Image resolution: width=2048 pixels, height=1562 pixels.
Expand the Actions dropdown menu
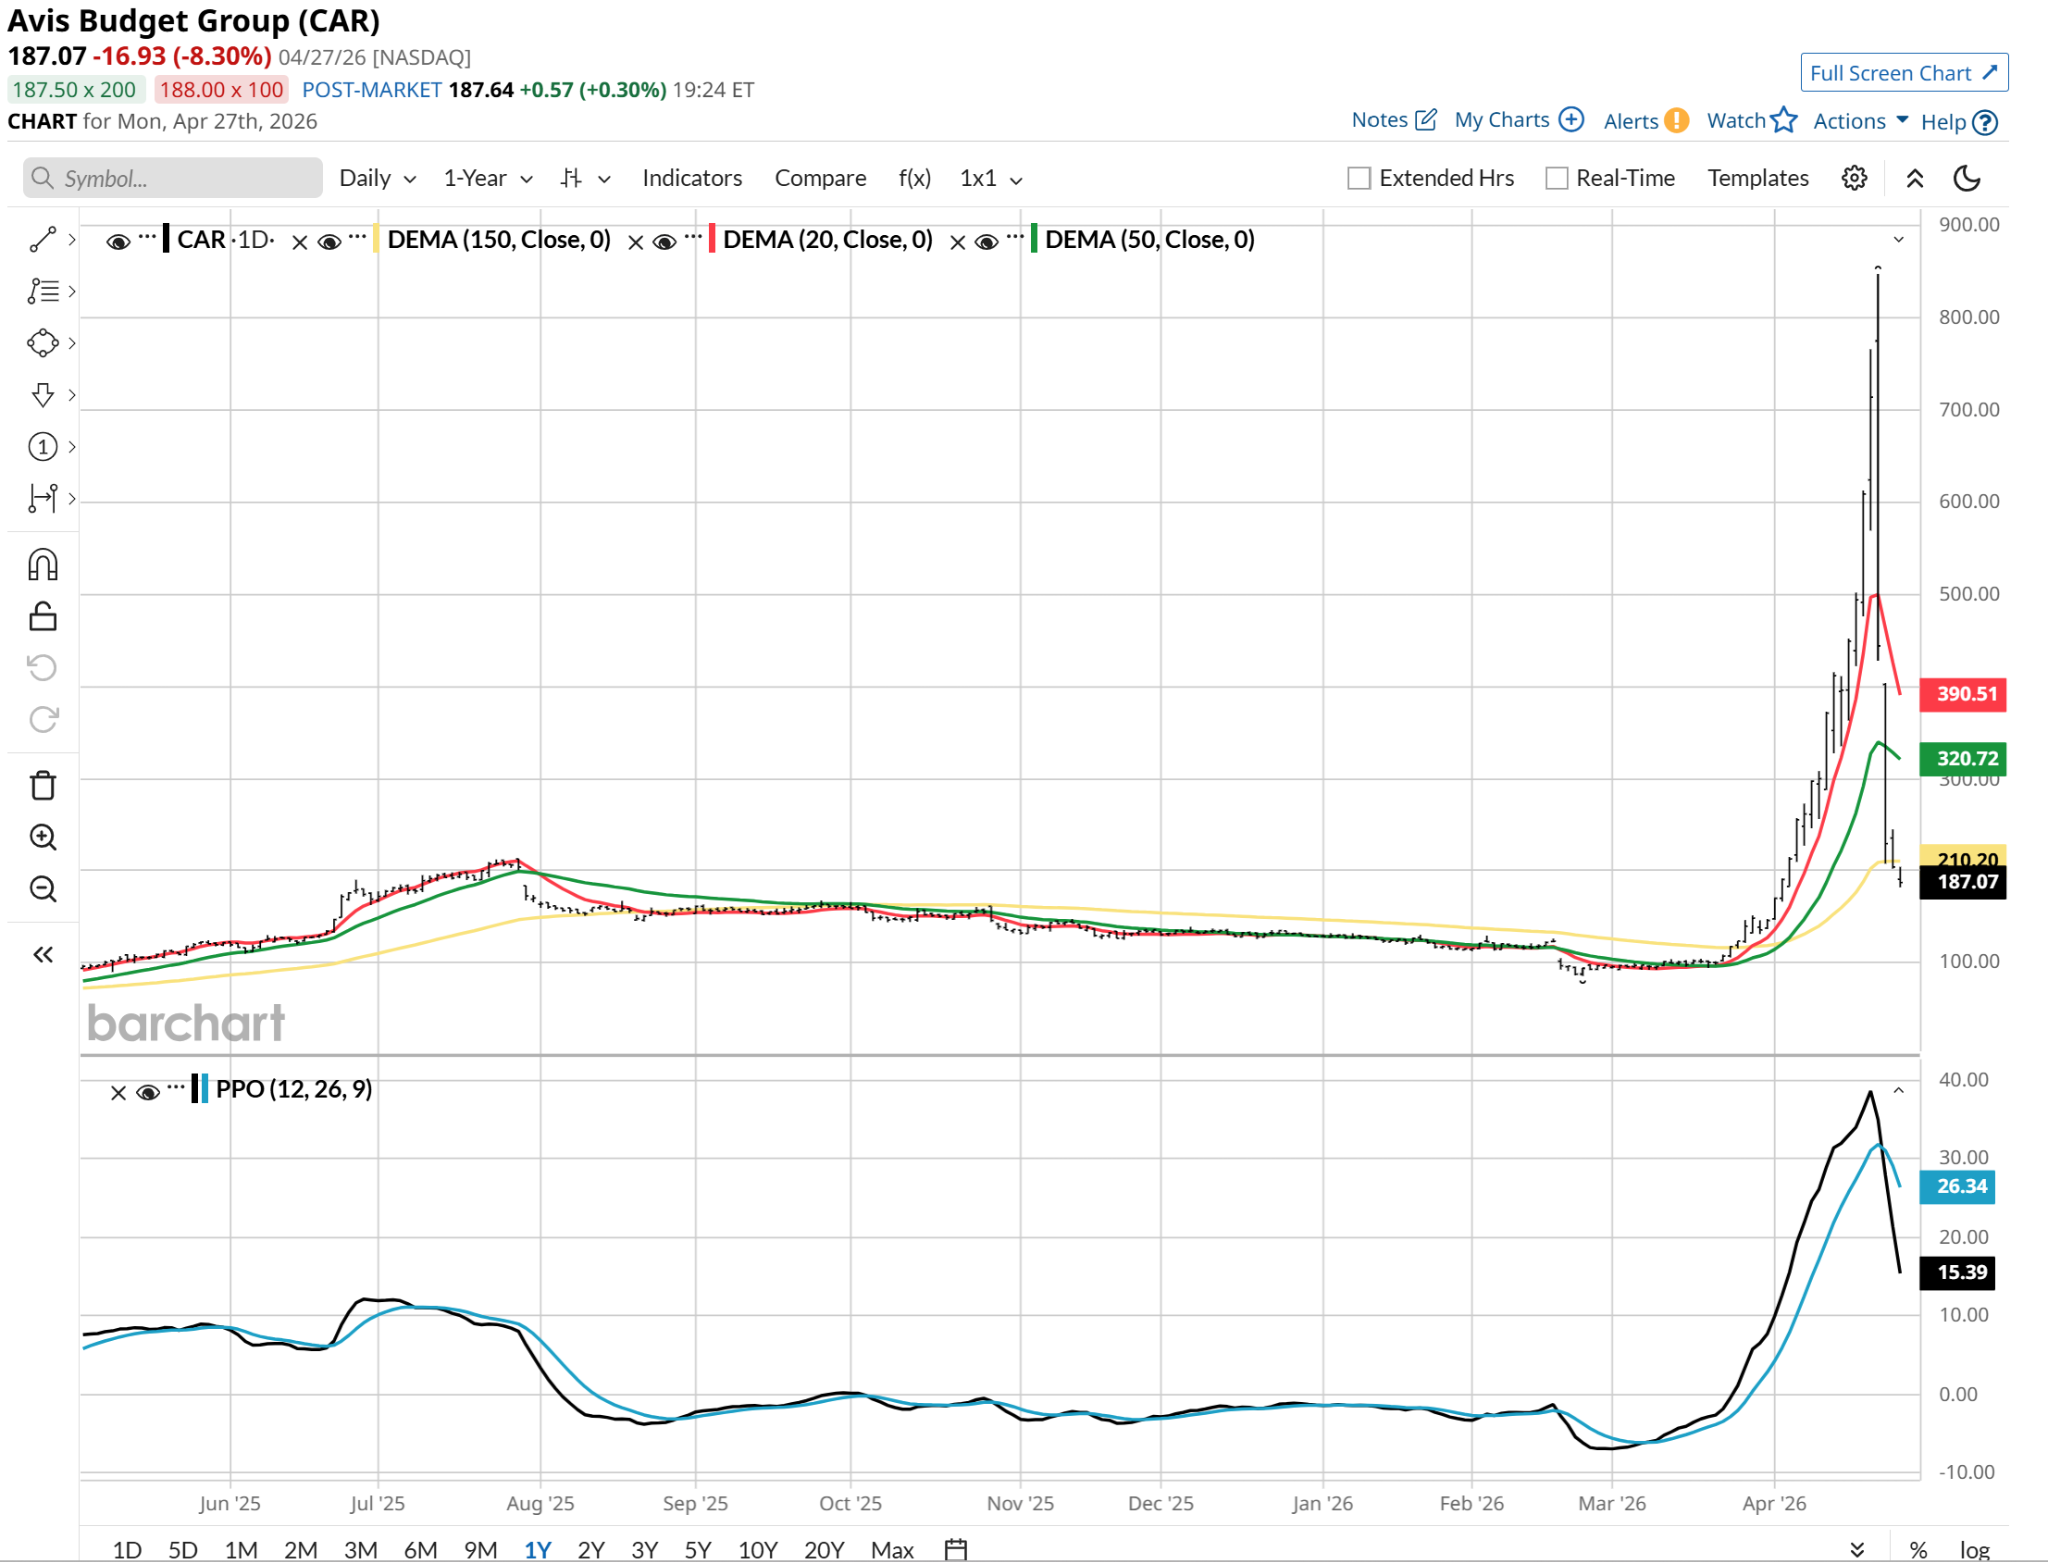click(1860, 122)
